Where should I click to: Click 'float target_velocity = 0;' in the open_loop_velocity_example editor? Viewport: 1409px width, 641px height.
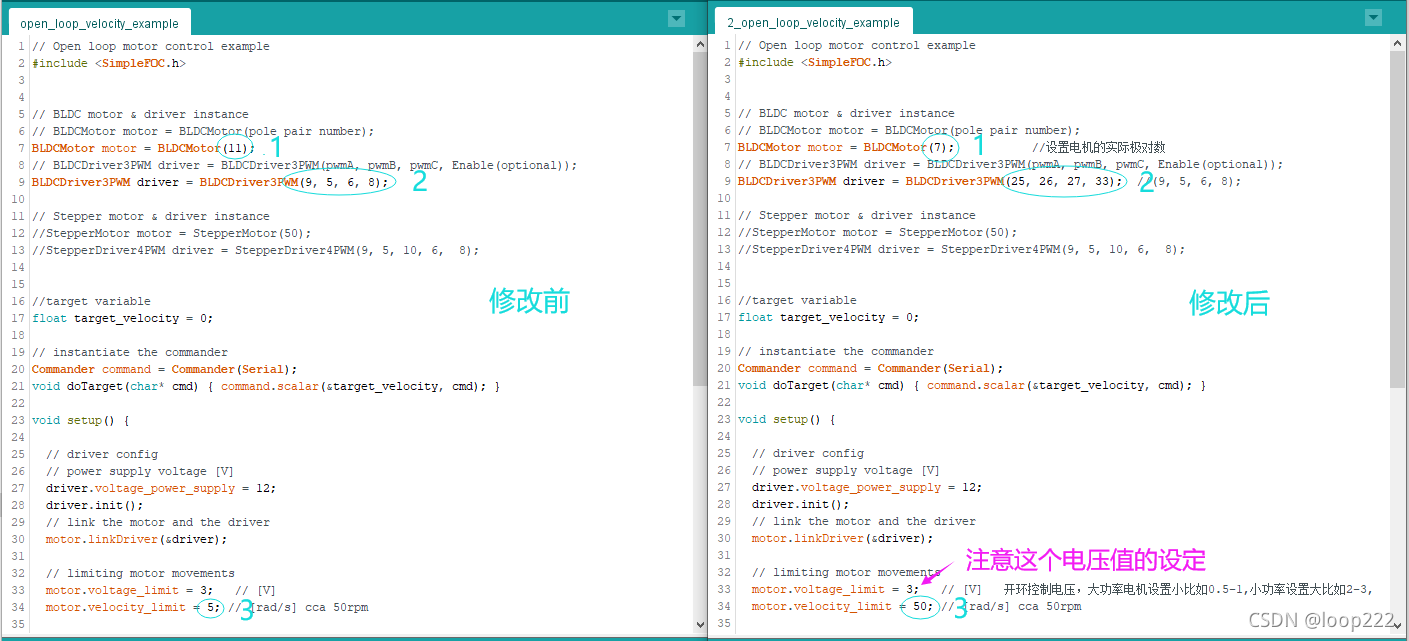[122, 318]
